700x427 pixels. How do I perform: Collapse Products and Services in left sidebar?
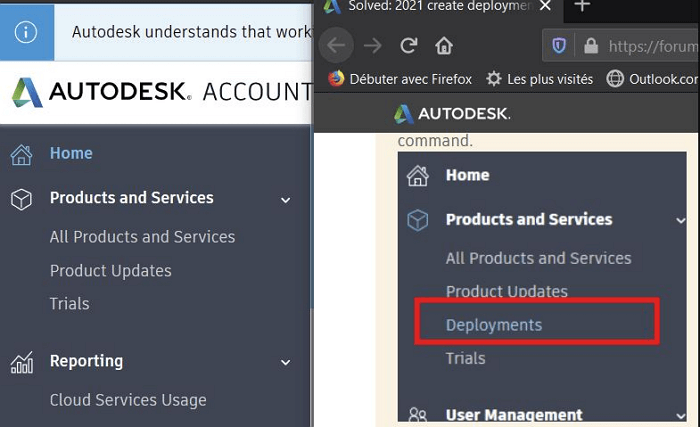pyautogui.click(x=286, y=200)
